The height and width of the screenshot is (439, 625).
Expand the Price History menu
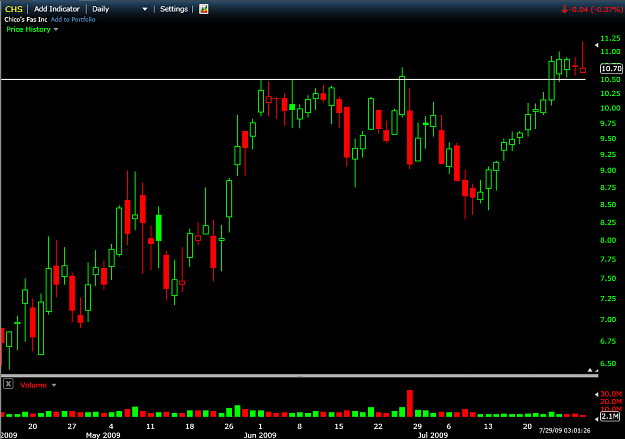point(32,29)
